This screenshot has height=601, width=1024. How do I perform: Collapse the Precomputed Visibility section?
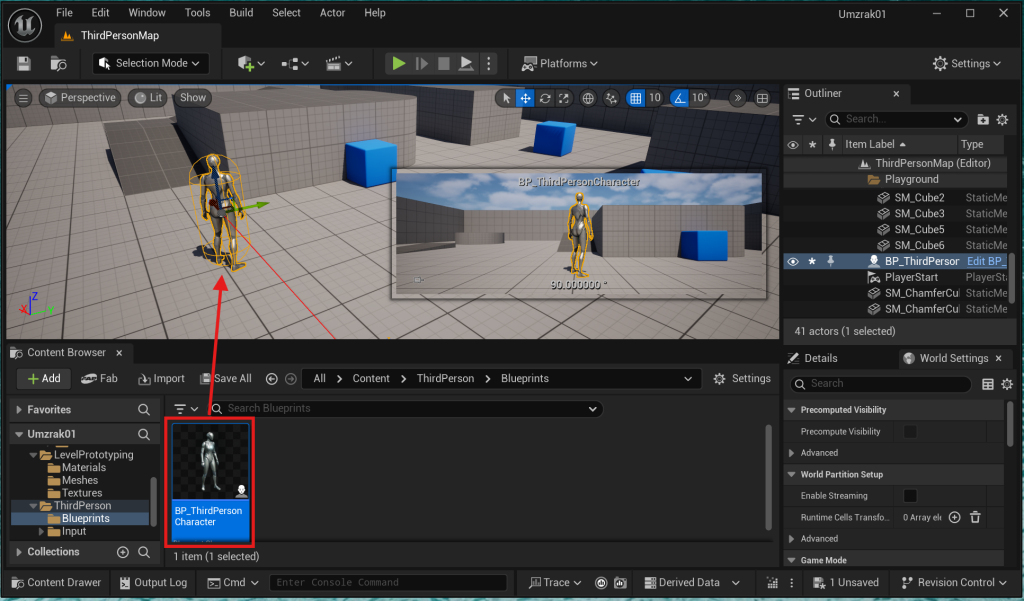(x=792, y=410)
